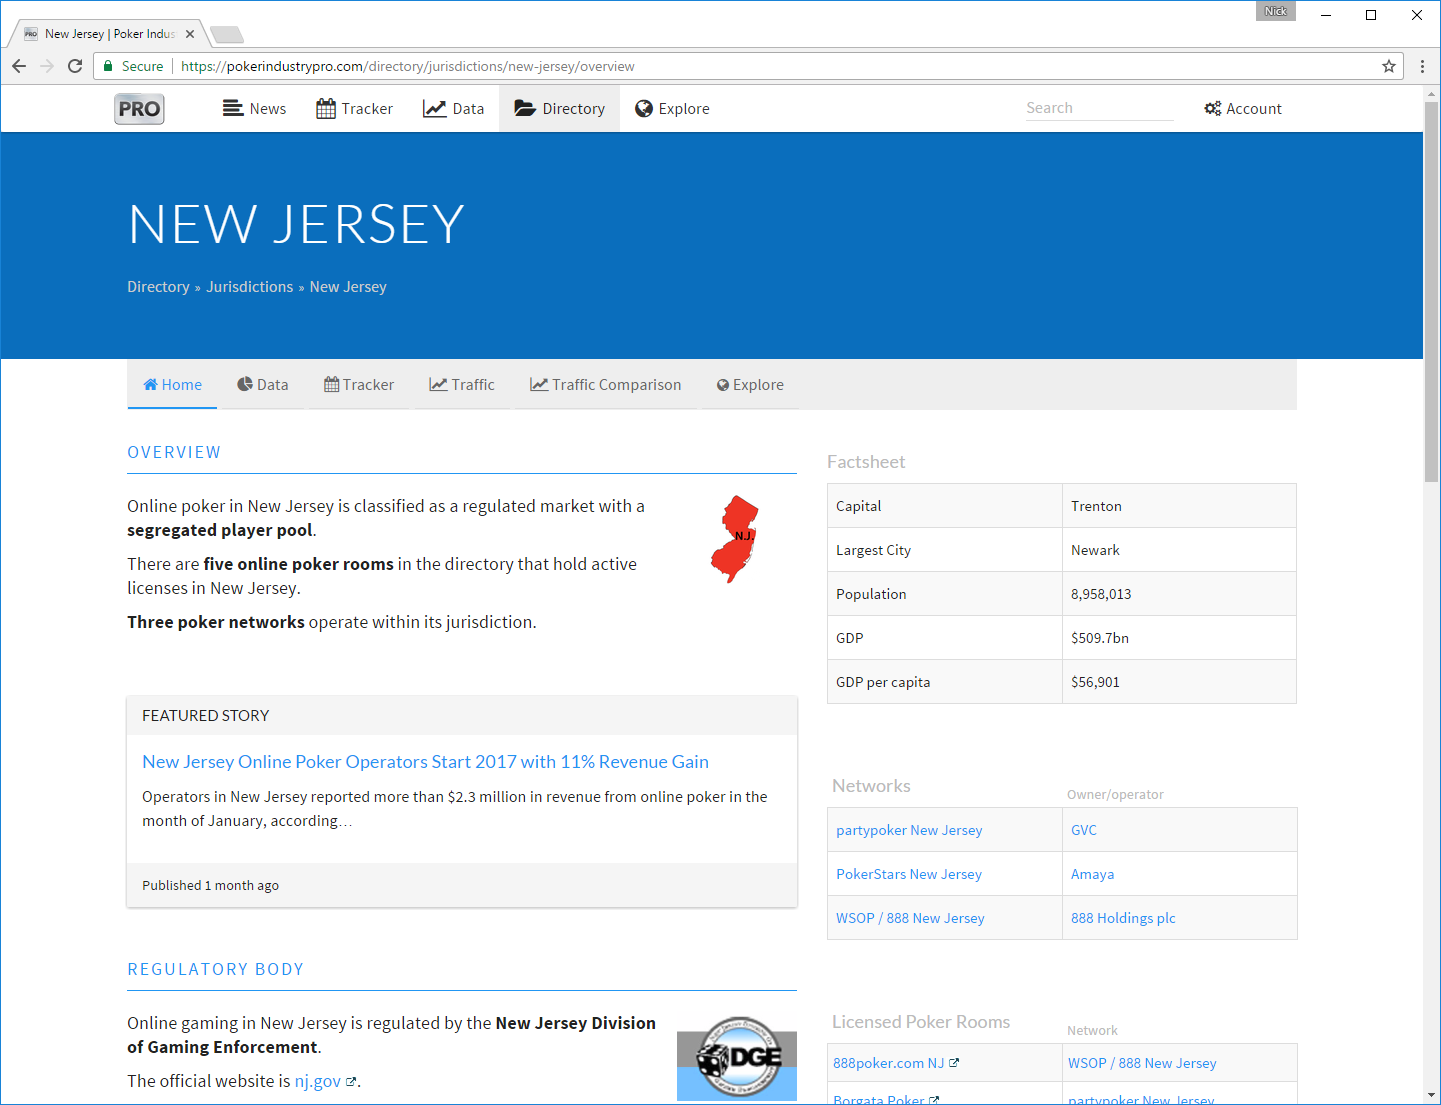Open the 888 Holdings plc link
Image resolution: width=1441 pixels, height=1105 pixels.
1123,918
